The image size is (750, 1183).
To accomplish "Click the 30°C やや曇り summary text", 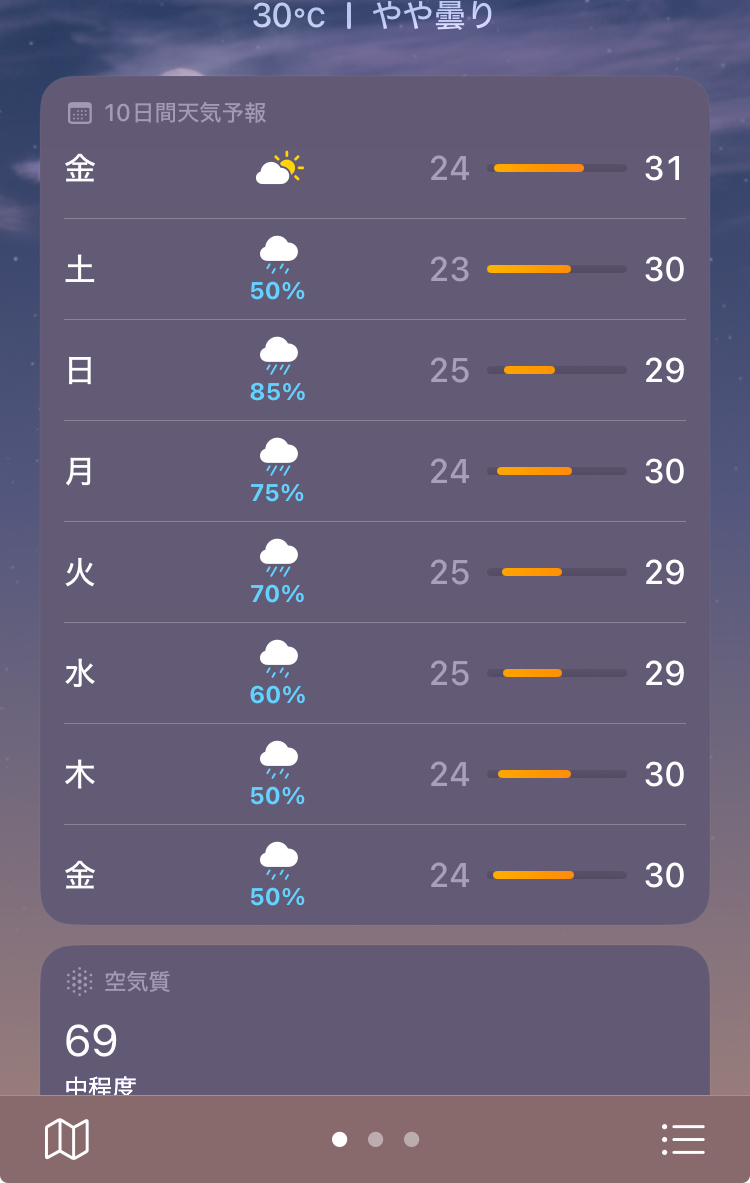I will tap(373, 15).
